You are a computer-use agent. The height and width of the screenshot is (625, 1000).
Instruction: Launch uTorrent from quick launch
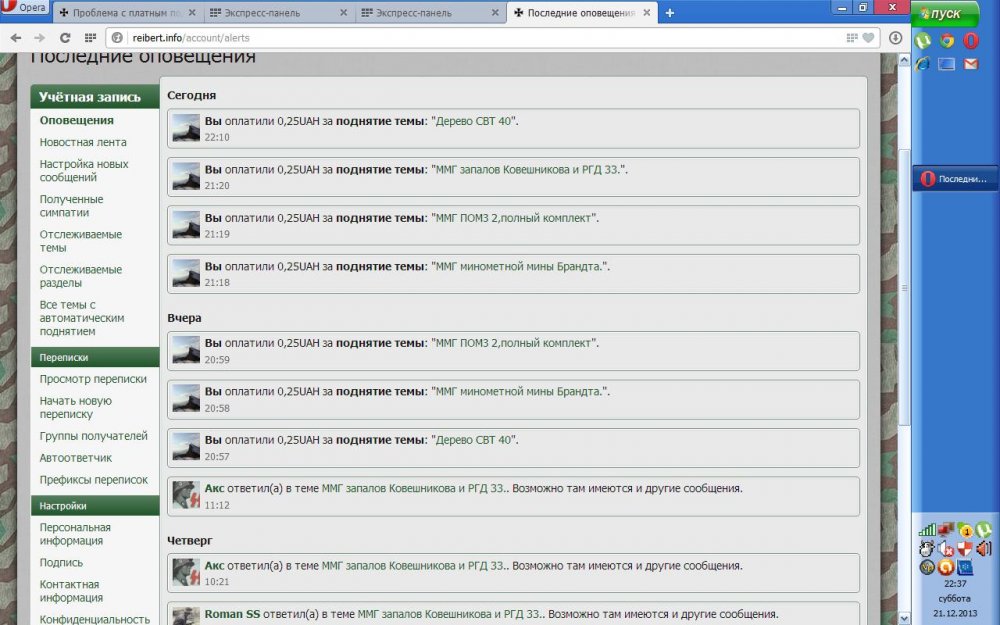[x=923, y=41]
